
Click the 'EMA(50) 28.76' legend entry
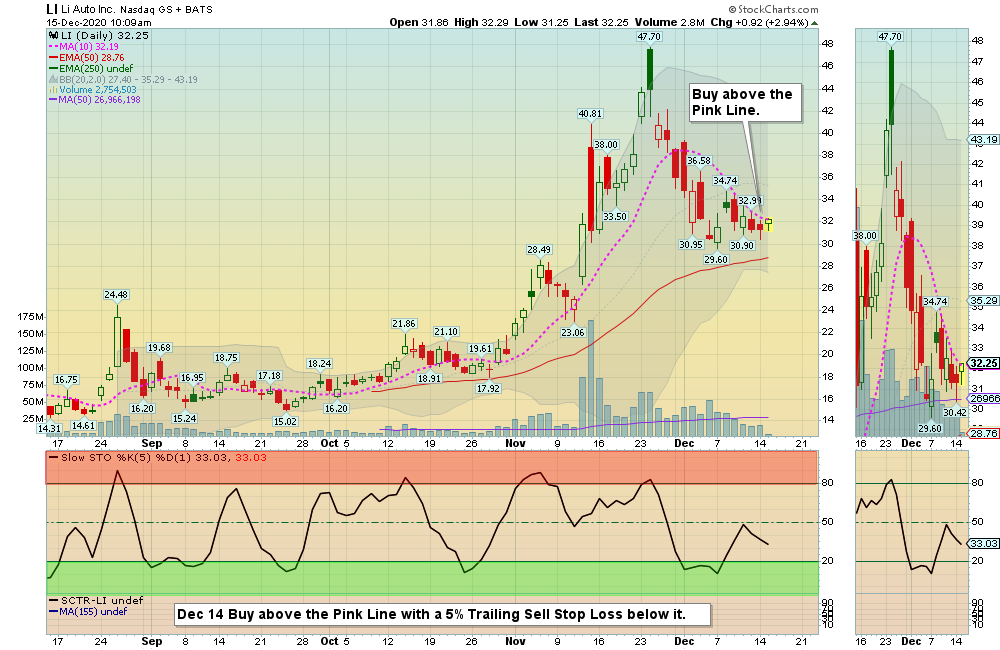tap(87, 57)
